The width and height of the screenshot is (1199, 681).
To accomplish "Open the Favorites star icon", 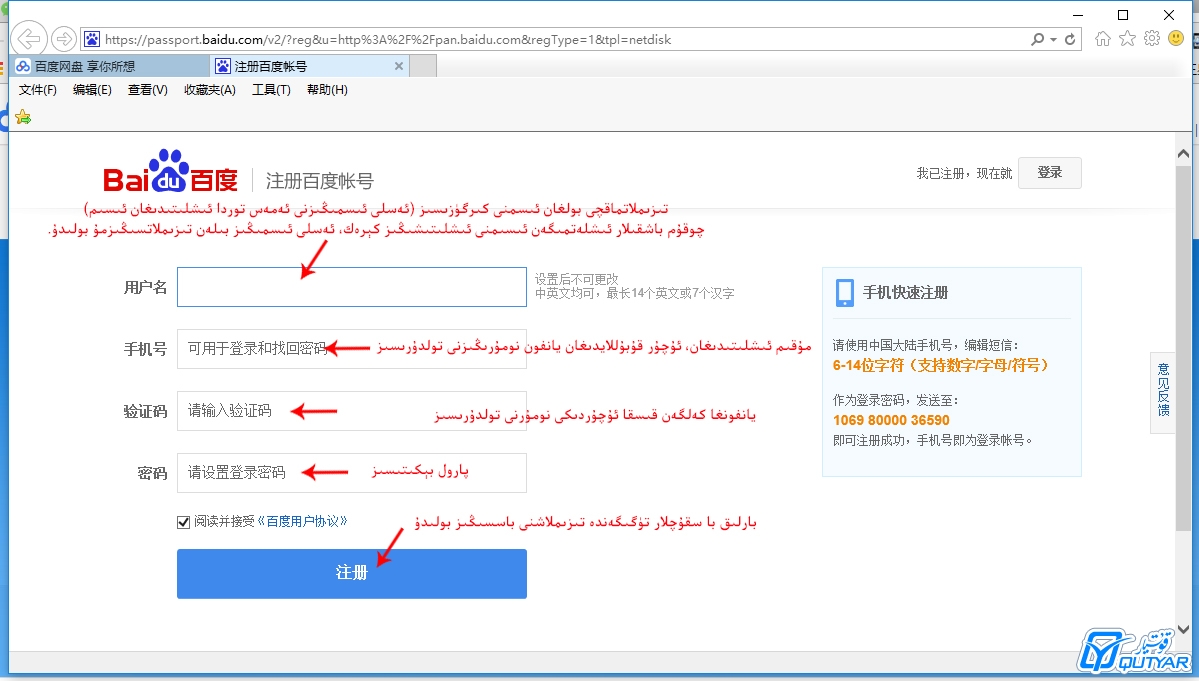I will coord(1127,38).
